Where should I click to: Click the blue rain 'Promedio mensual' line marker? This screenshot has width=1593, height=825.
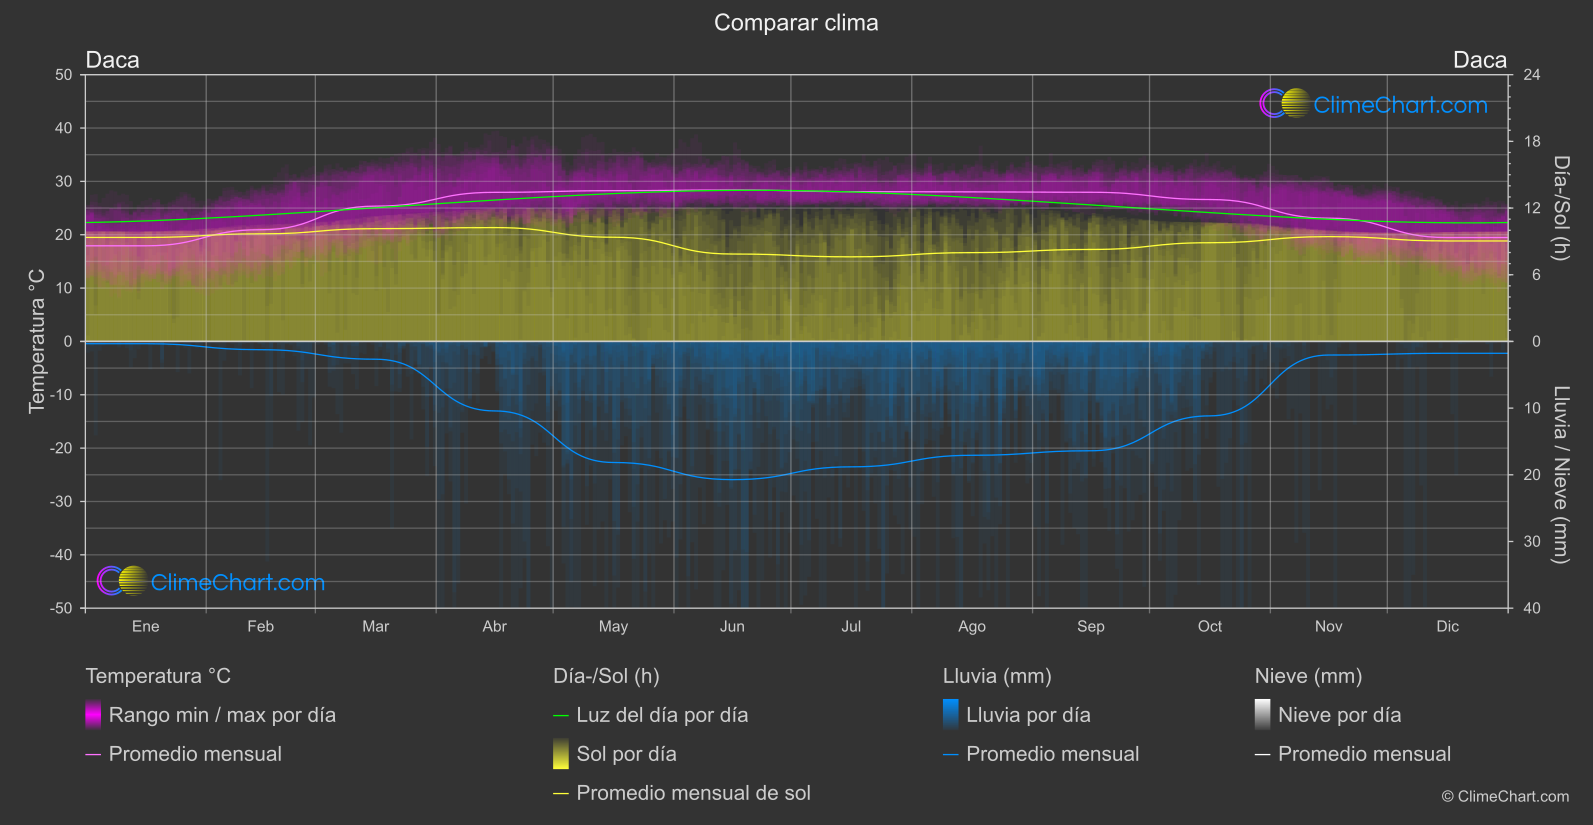coord(951,755)
